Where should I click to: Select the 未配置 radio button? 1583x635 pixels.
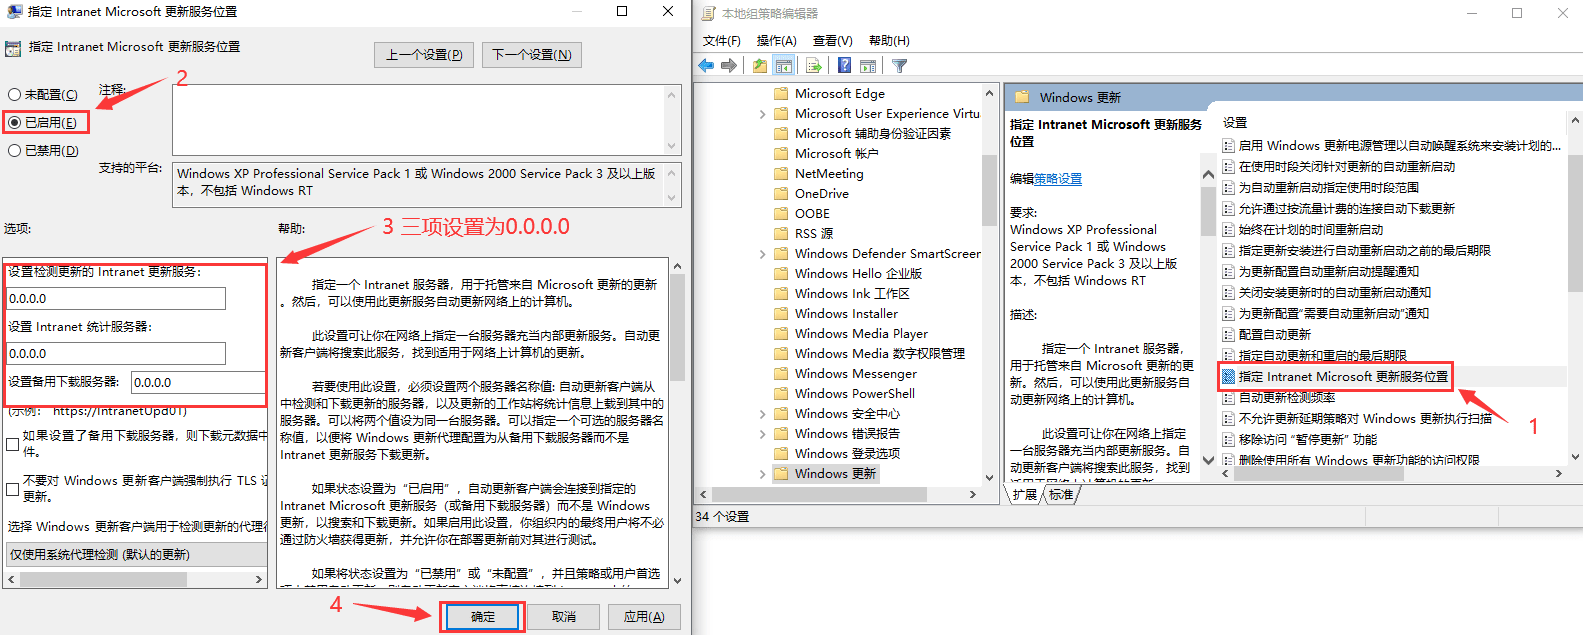[15, 95]
